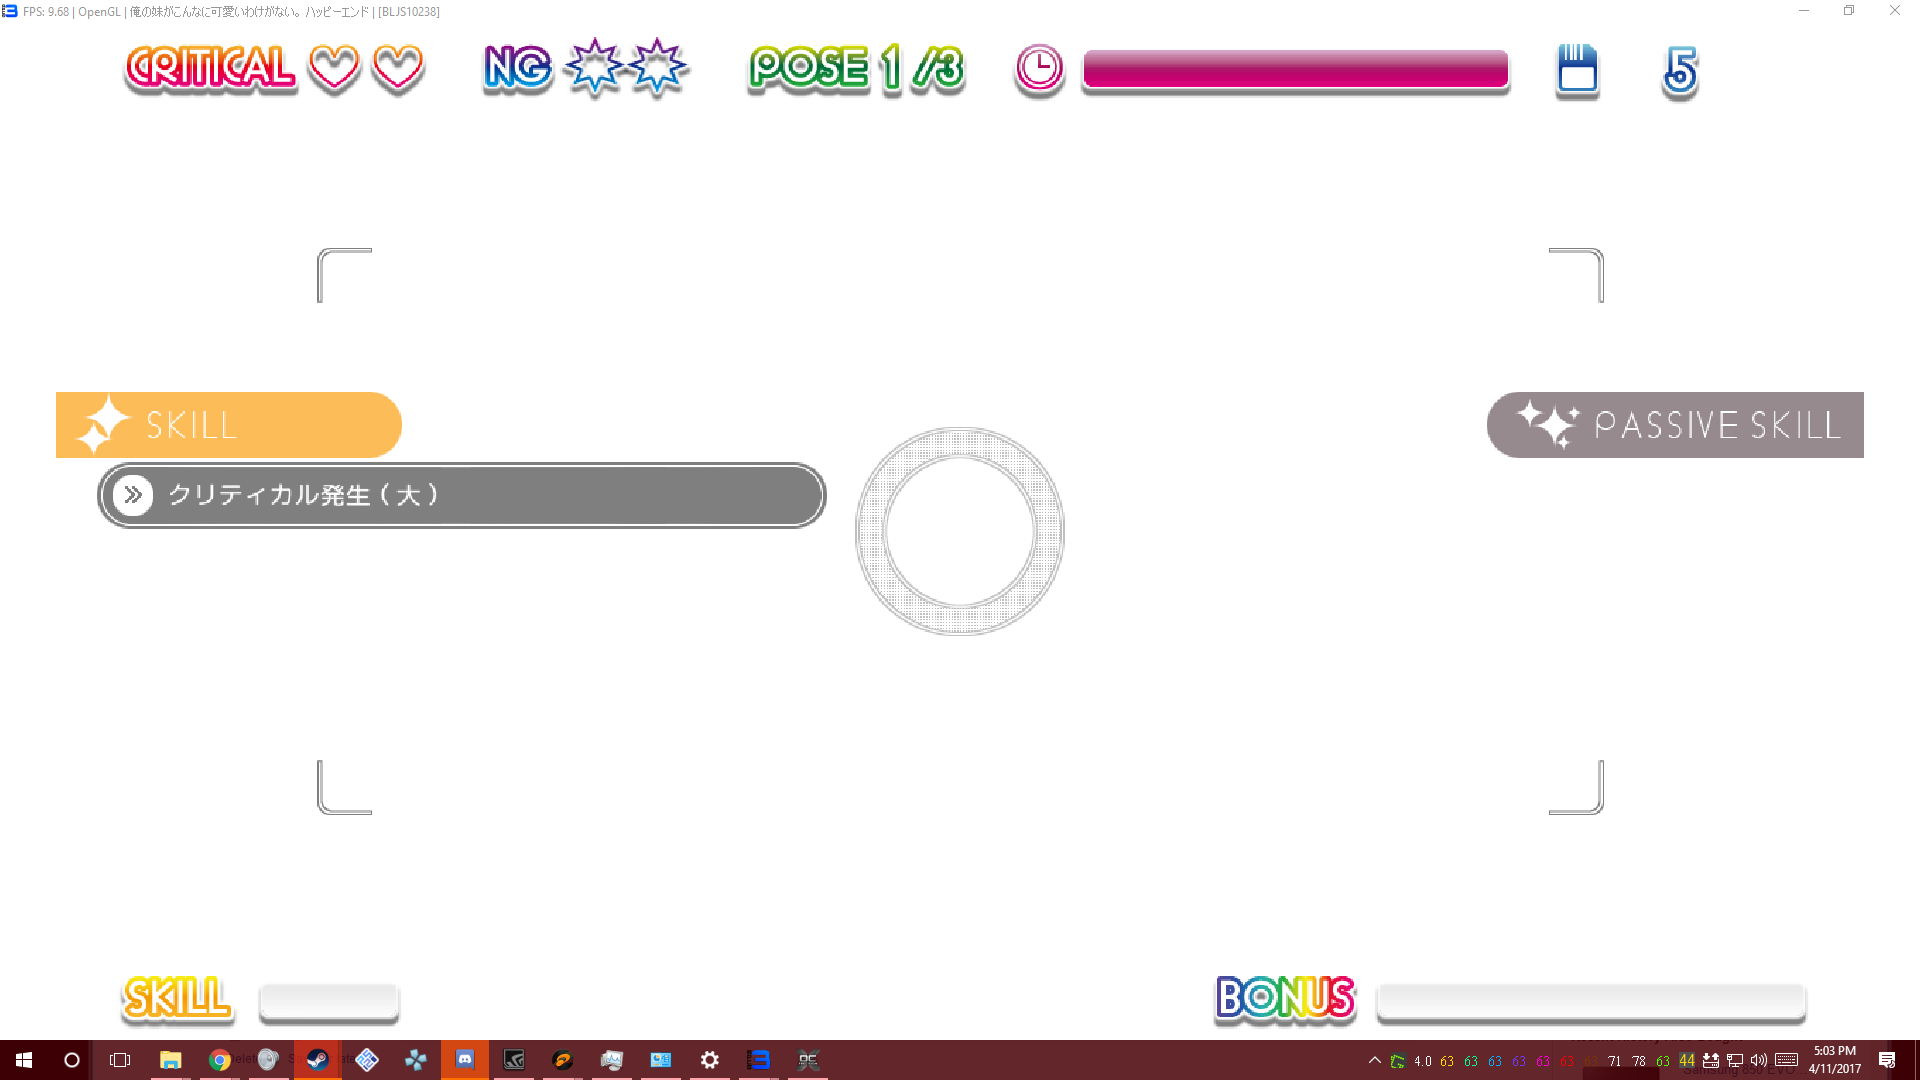Open the Windows Start menu
1920x1080 pixels.
pyautogui.click(x=24, y=1060)
